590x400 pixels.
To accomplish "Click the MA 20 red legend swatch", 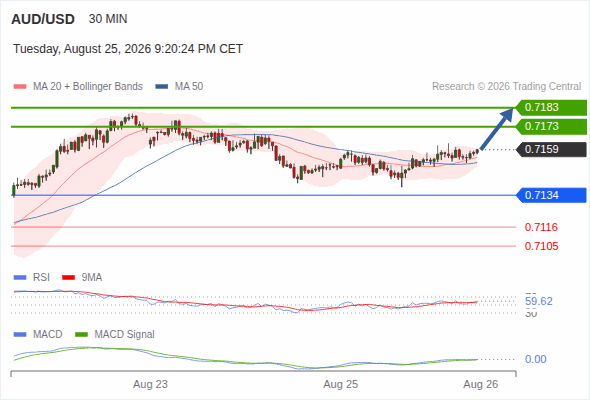I will pyautogui.click(x=20, y=87).
